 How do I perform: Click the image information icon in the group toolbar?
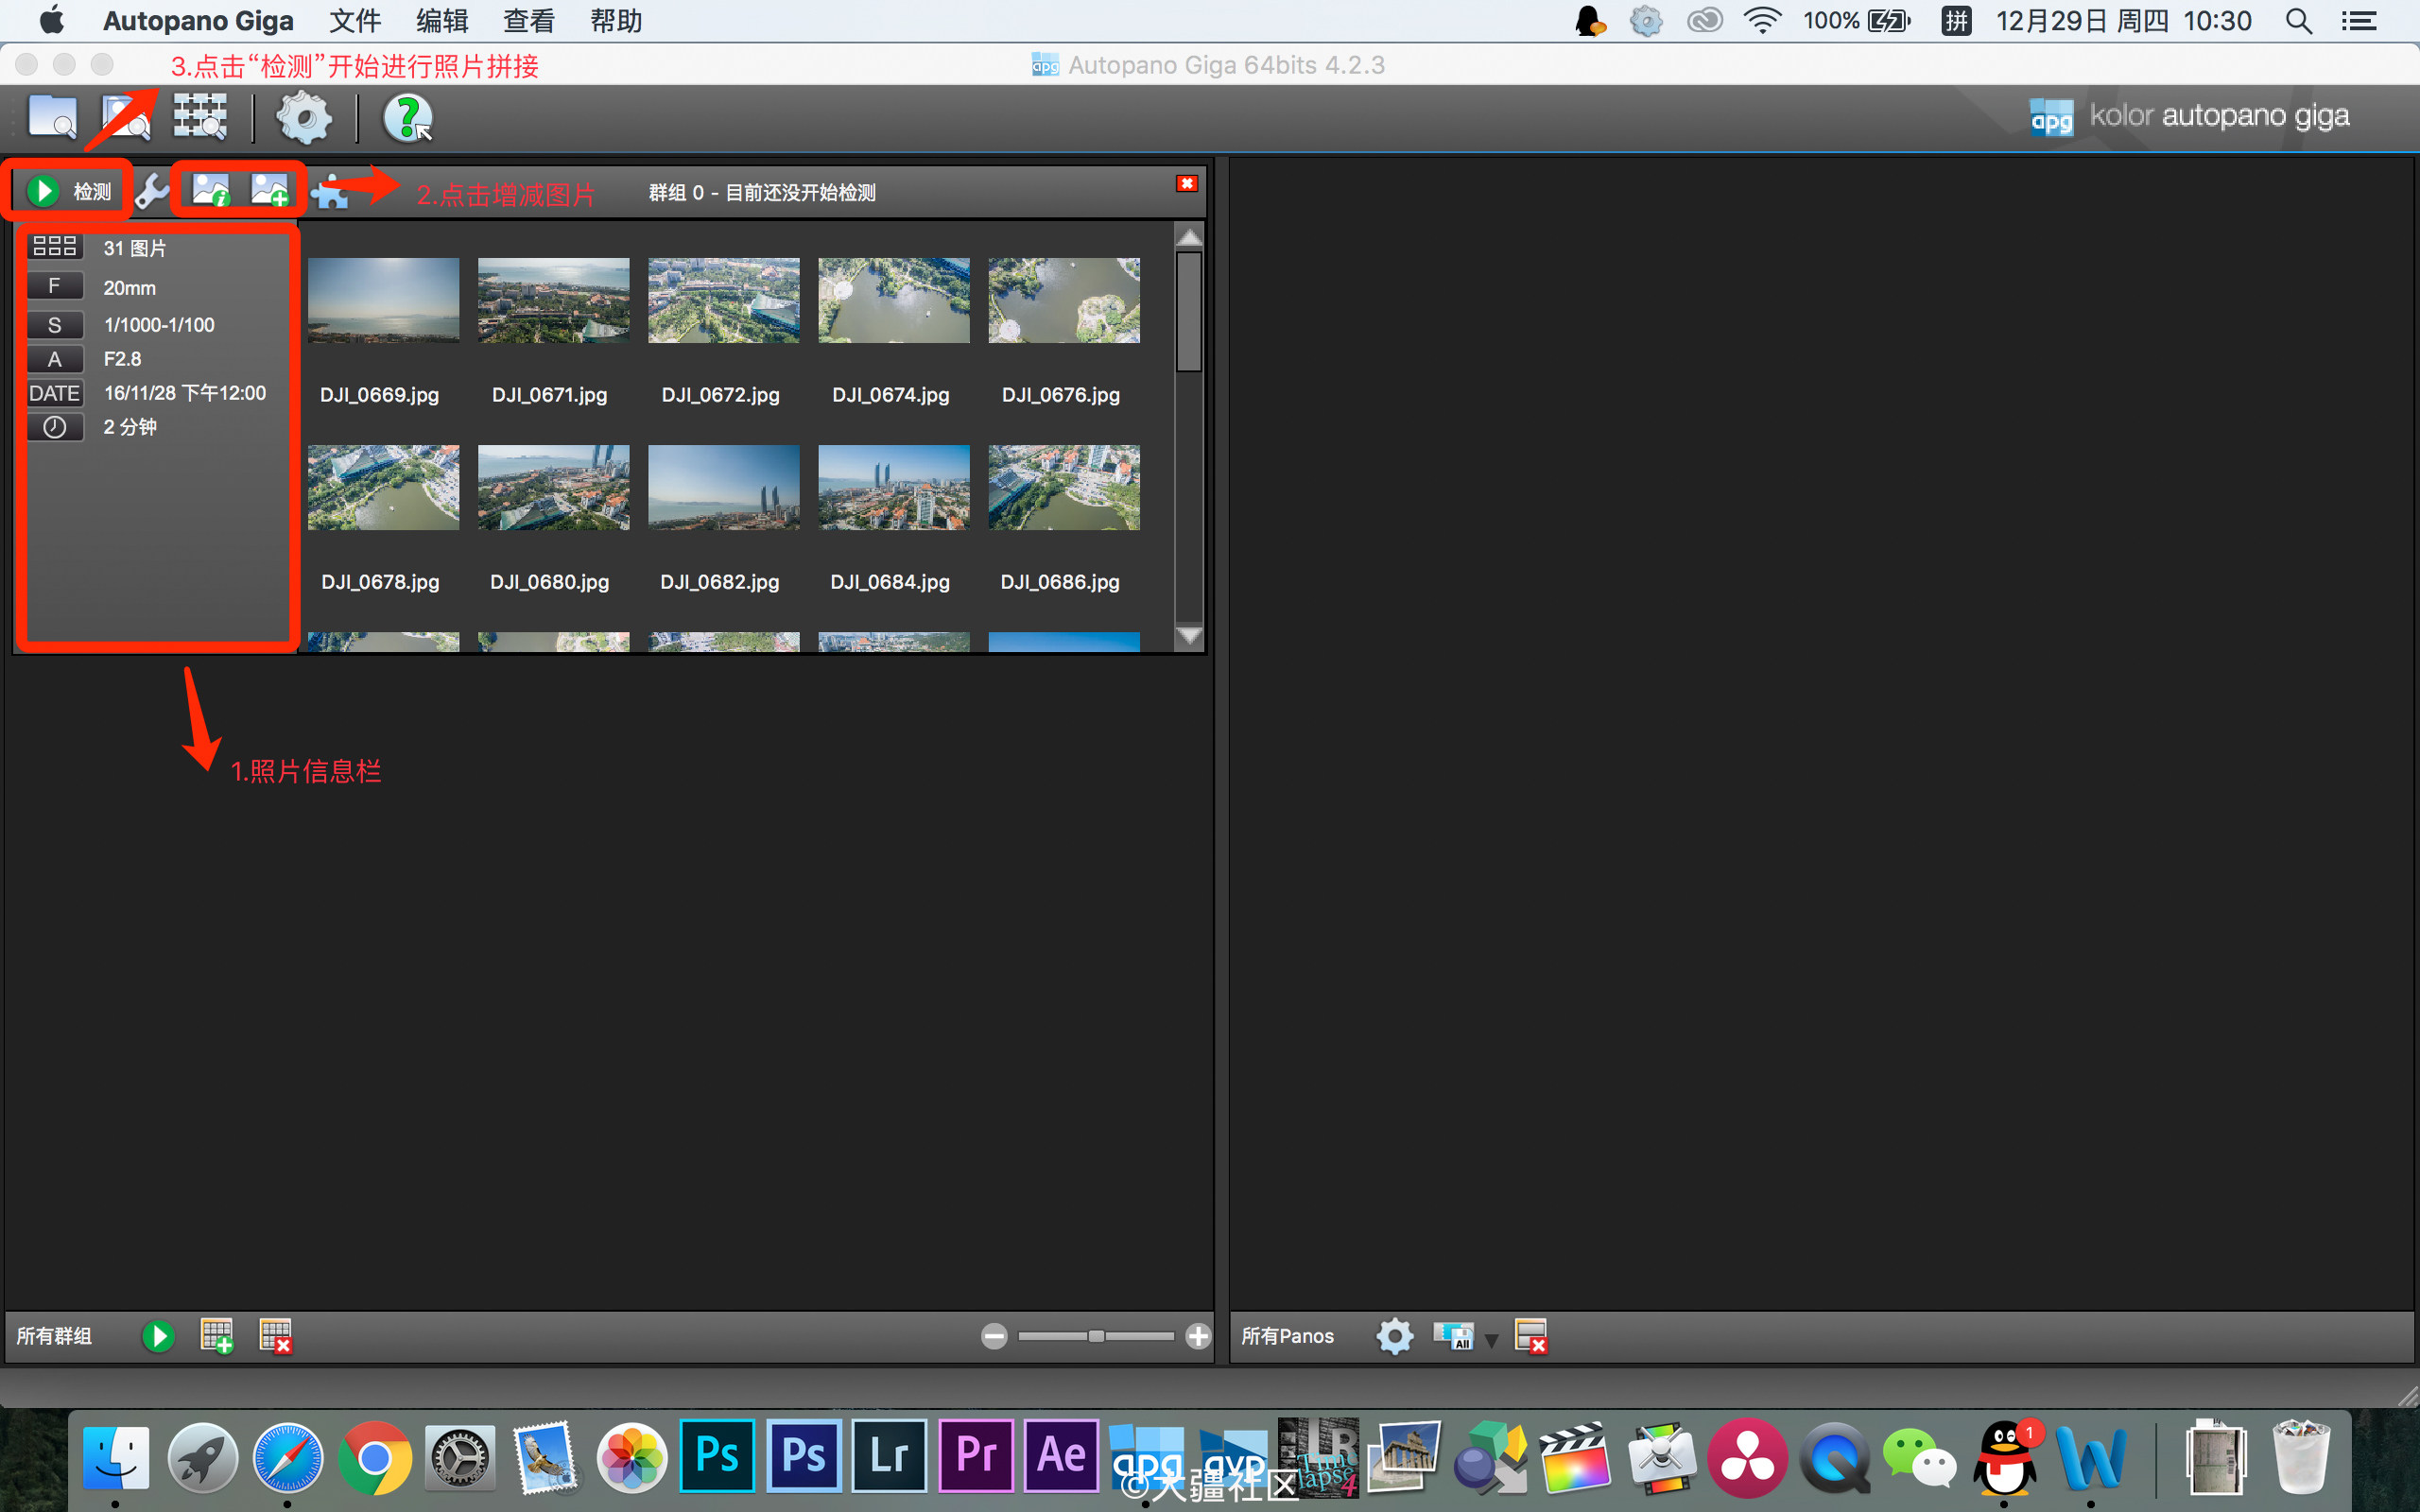[x=211, y=190]
